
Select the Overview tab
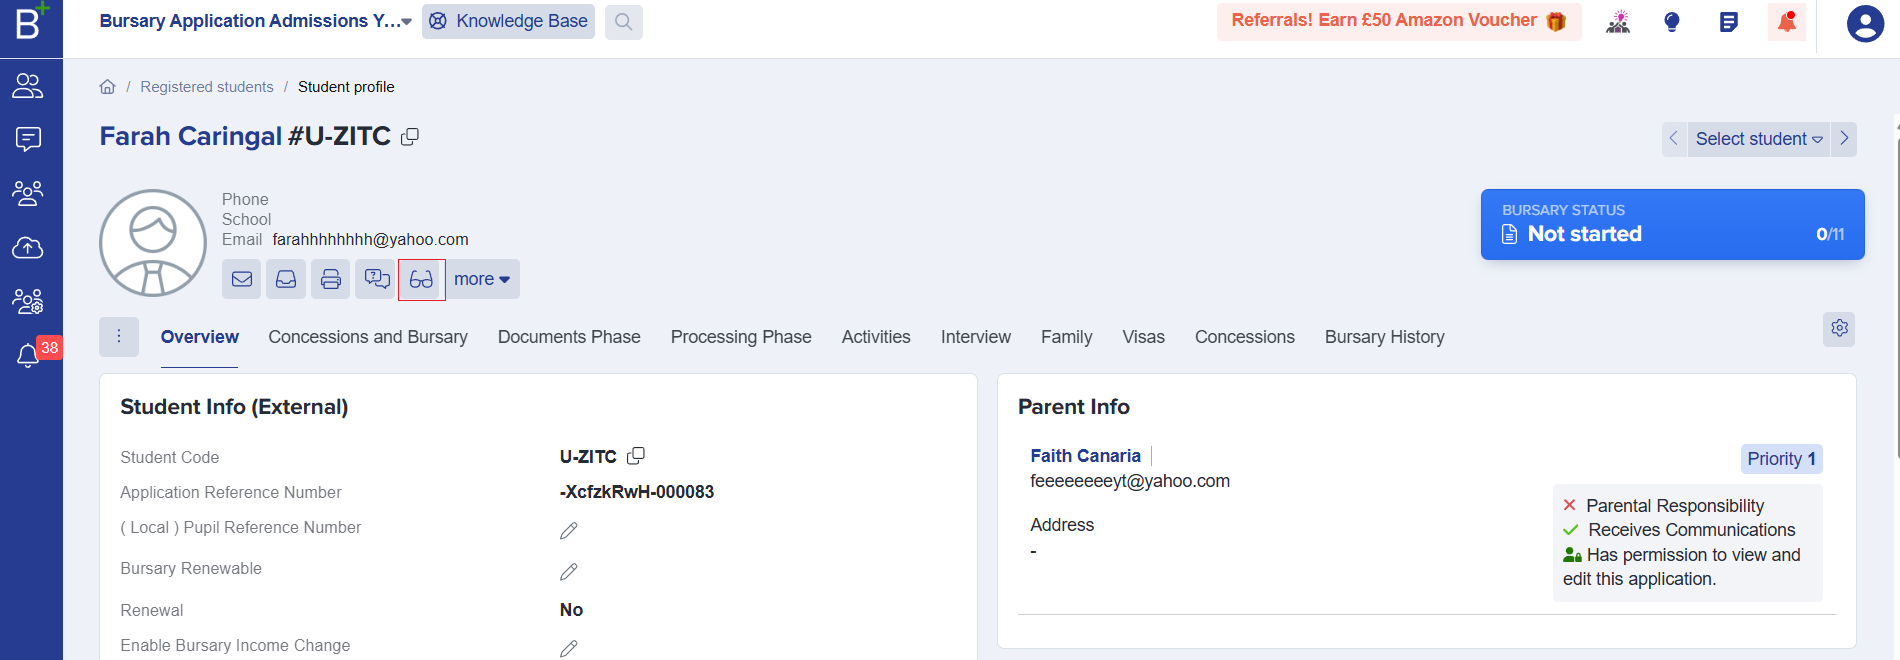pyautogui.click(x=200, y=337)
